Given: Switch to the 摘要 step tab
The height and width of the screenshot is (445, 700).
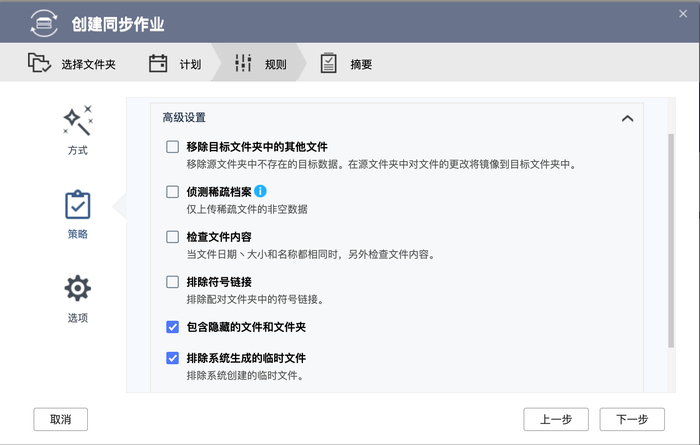Looking at the screenshot, I should click(361, 65).
